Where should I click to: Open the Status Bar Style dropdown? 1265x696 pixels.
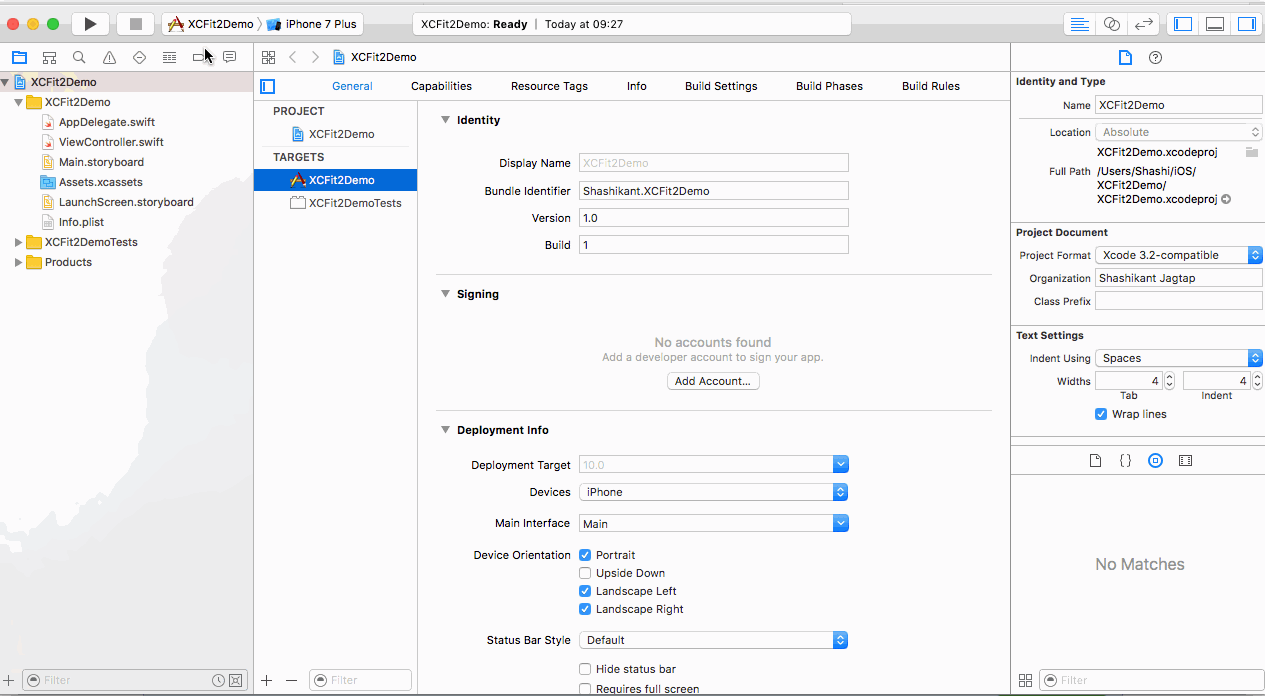(x=714, y=640)
